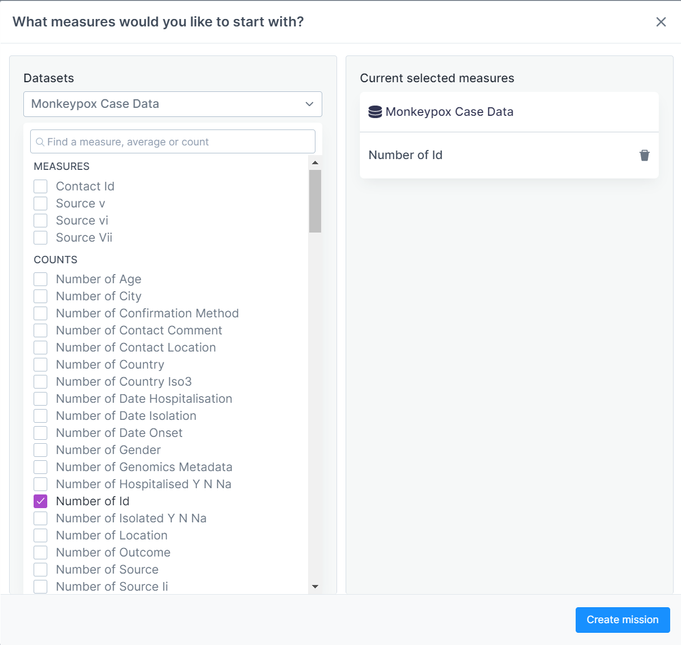The image size is (681, 645).
Task: Click the Monkeypox Case Data database icon
Action: pyautogui.click(x=375, y=112)
